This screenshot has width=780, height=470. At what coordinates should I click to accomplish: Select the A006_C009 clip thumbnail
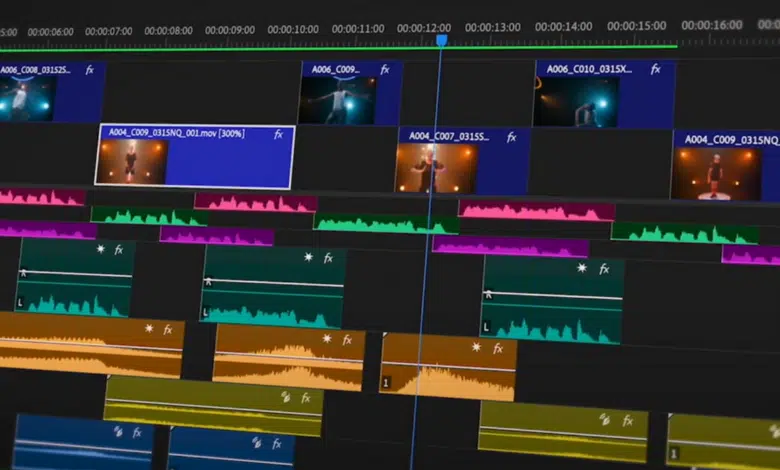(x=337, y=100)
